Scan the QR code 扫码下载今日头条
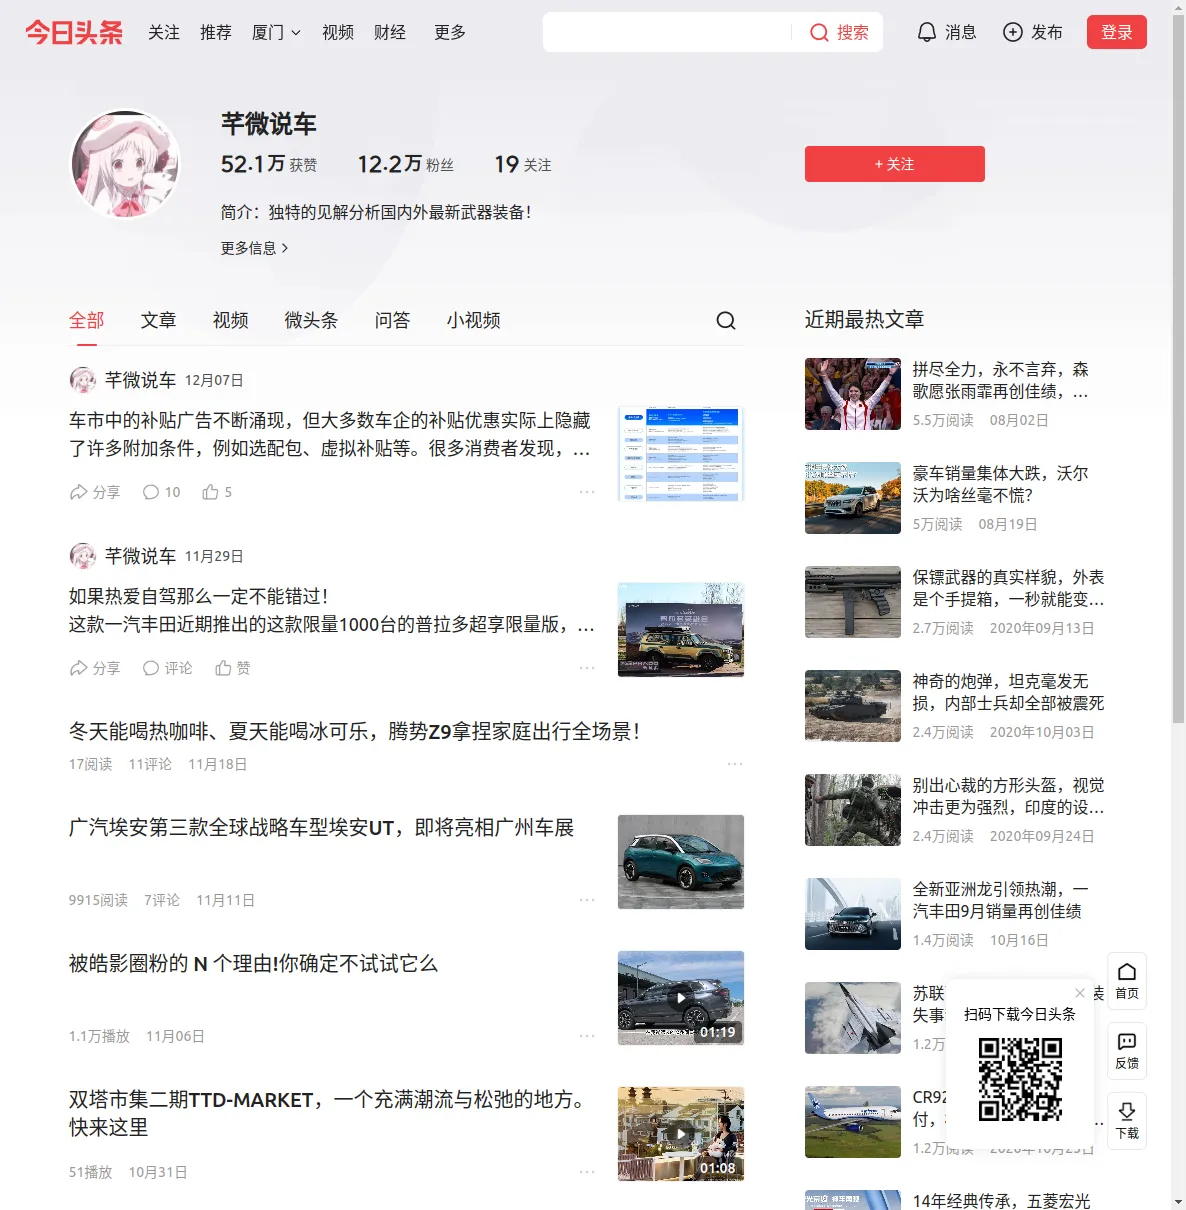 click(1020, 1079)
